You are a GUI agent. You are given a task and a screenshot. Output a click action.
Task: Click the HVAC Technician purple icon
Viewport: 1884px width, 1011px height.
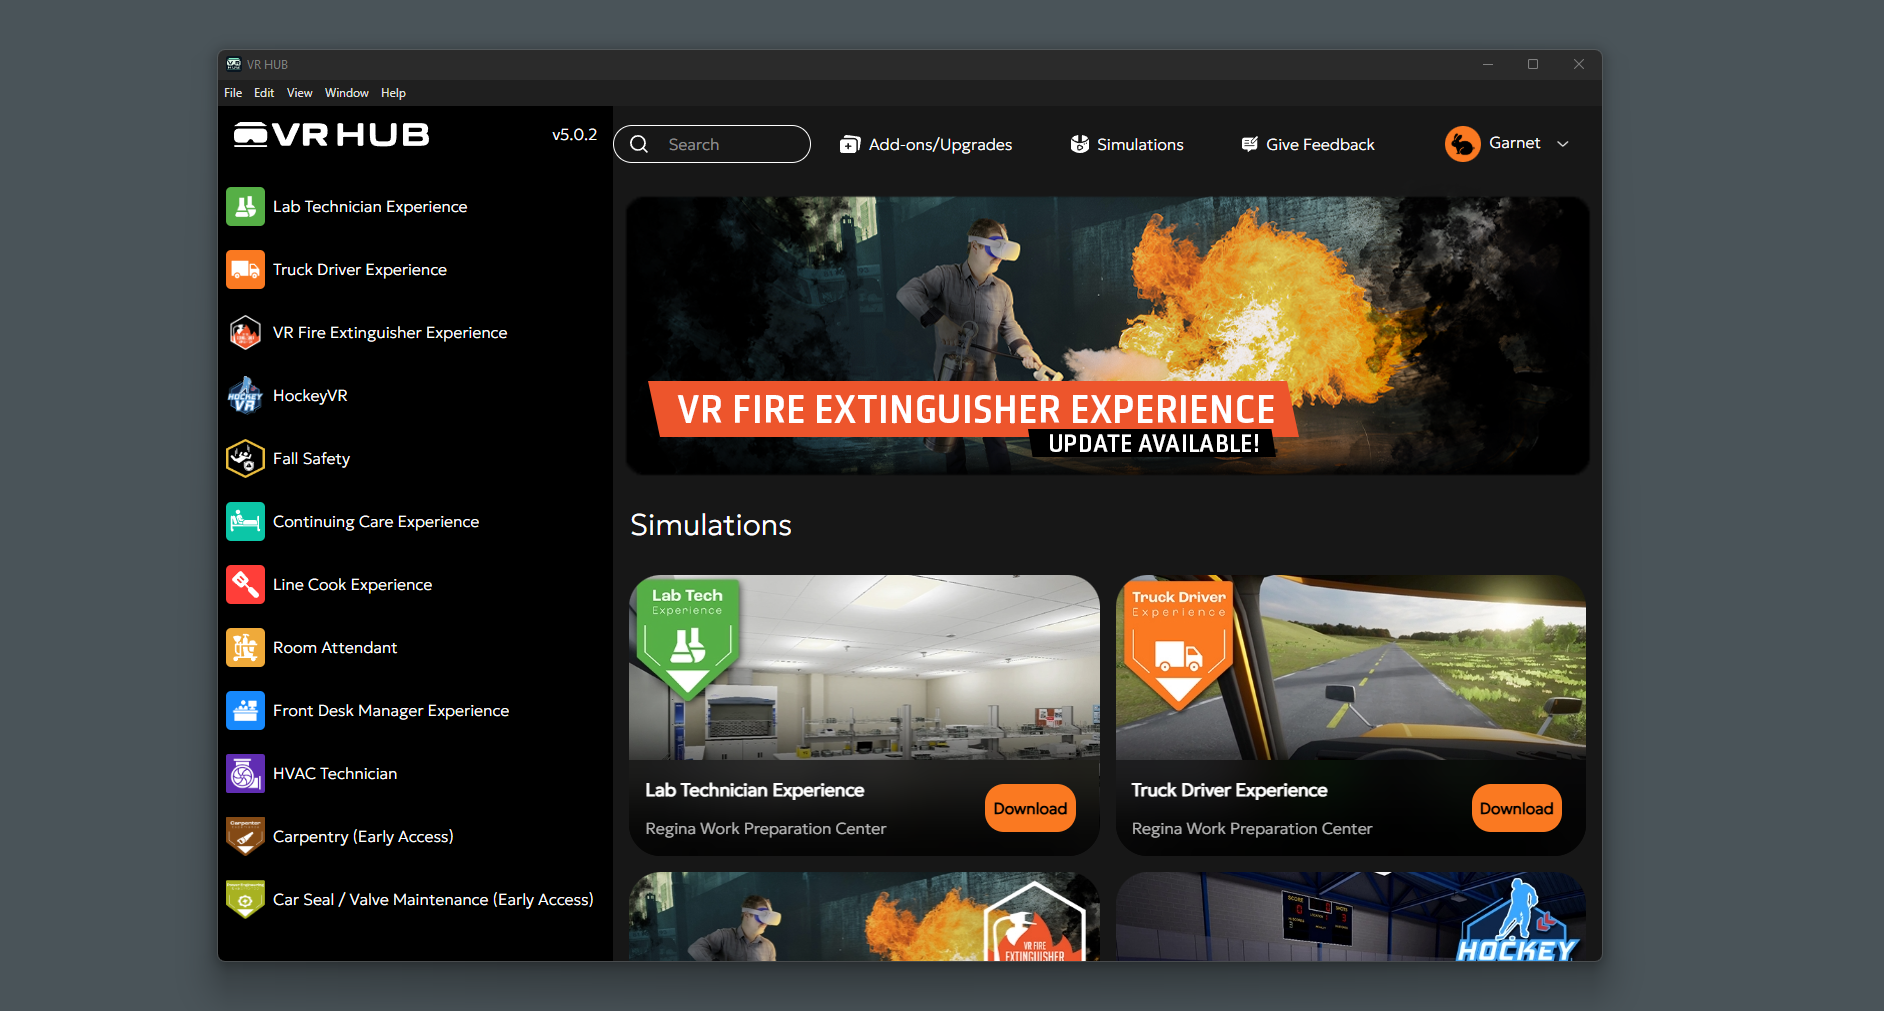click(x=245, y=774)
